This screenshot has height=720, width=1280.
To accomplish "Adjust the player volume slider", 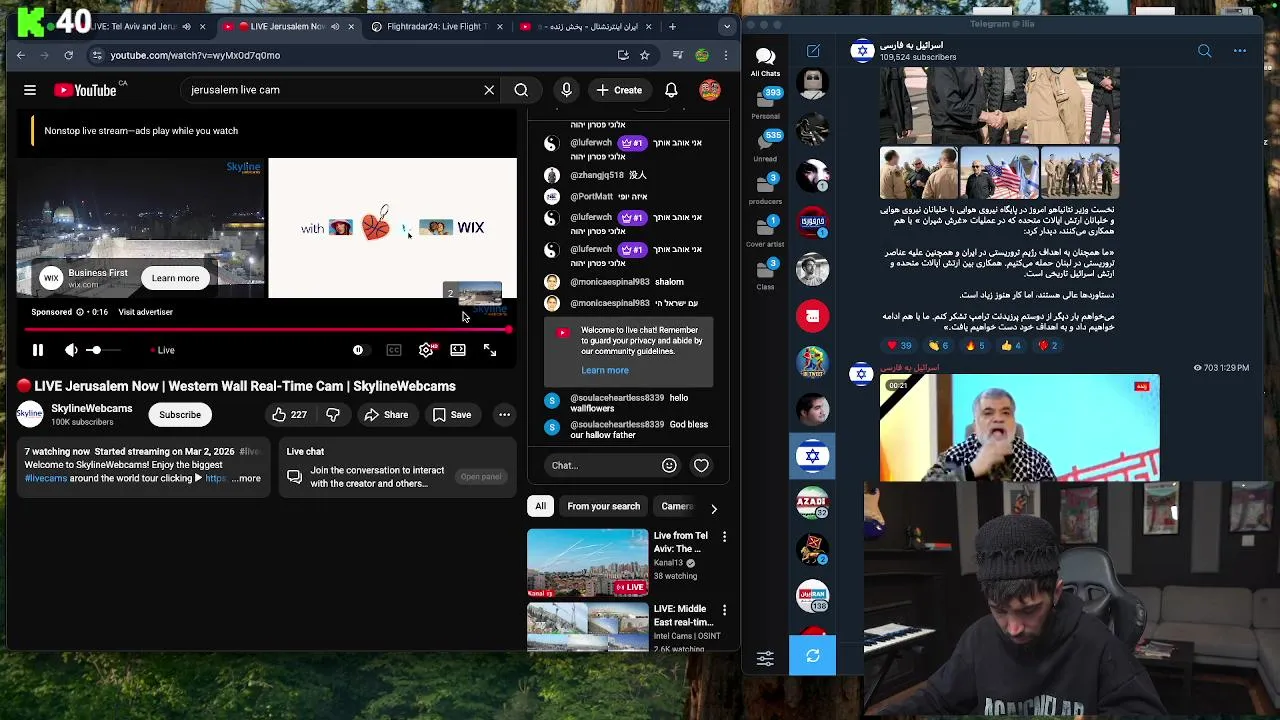I will pyautogui.click(x=104, y=350).
